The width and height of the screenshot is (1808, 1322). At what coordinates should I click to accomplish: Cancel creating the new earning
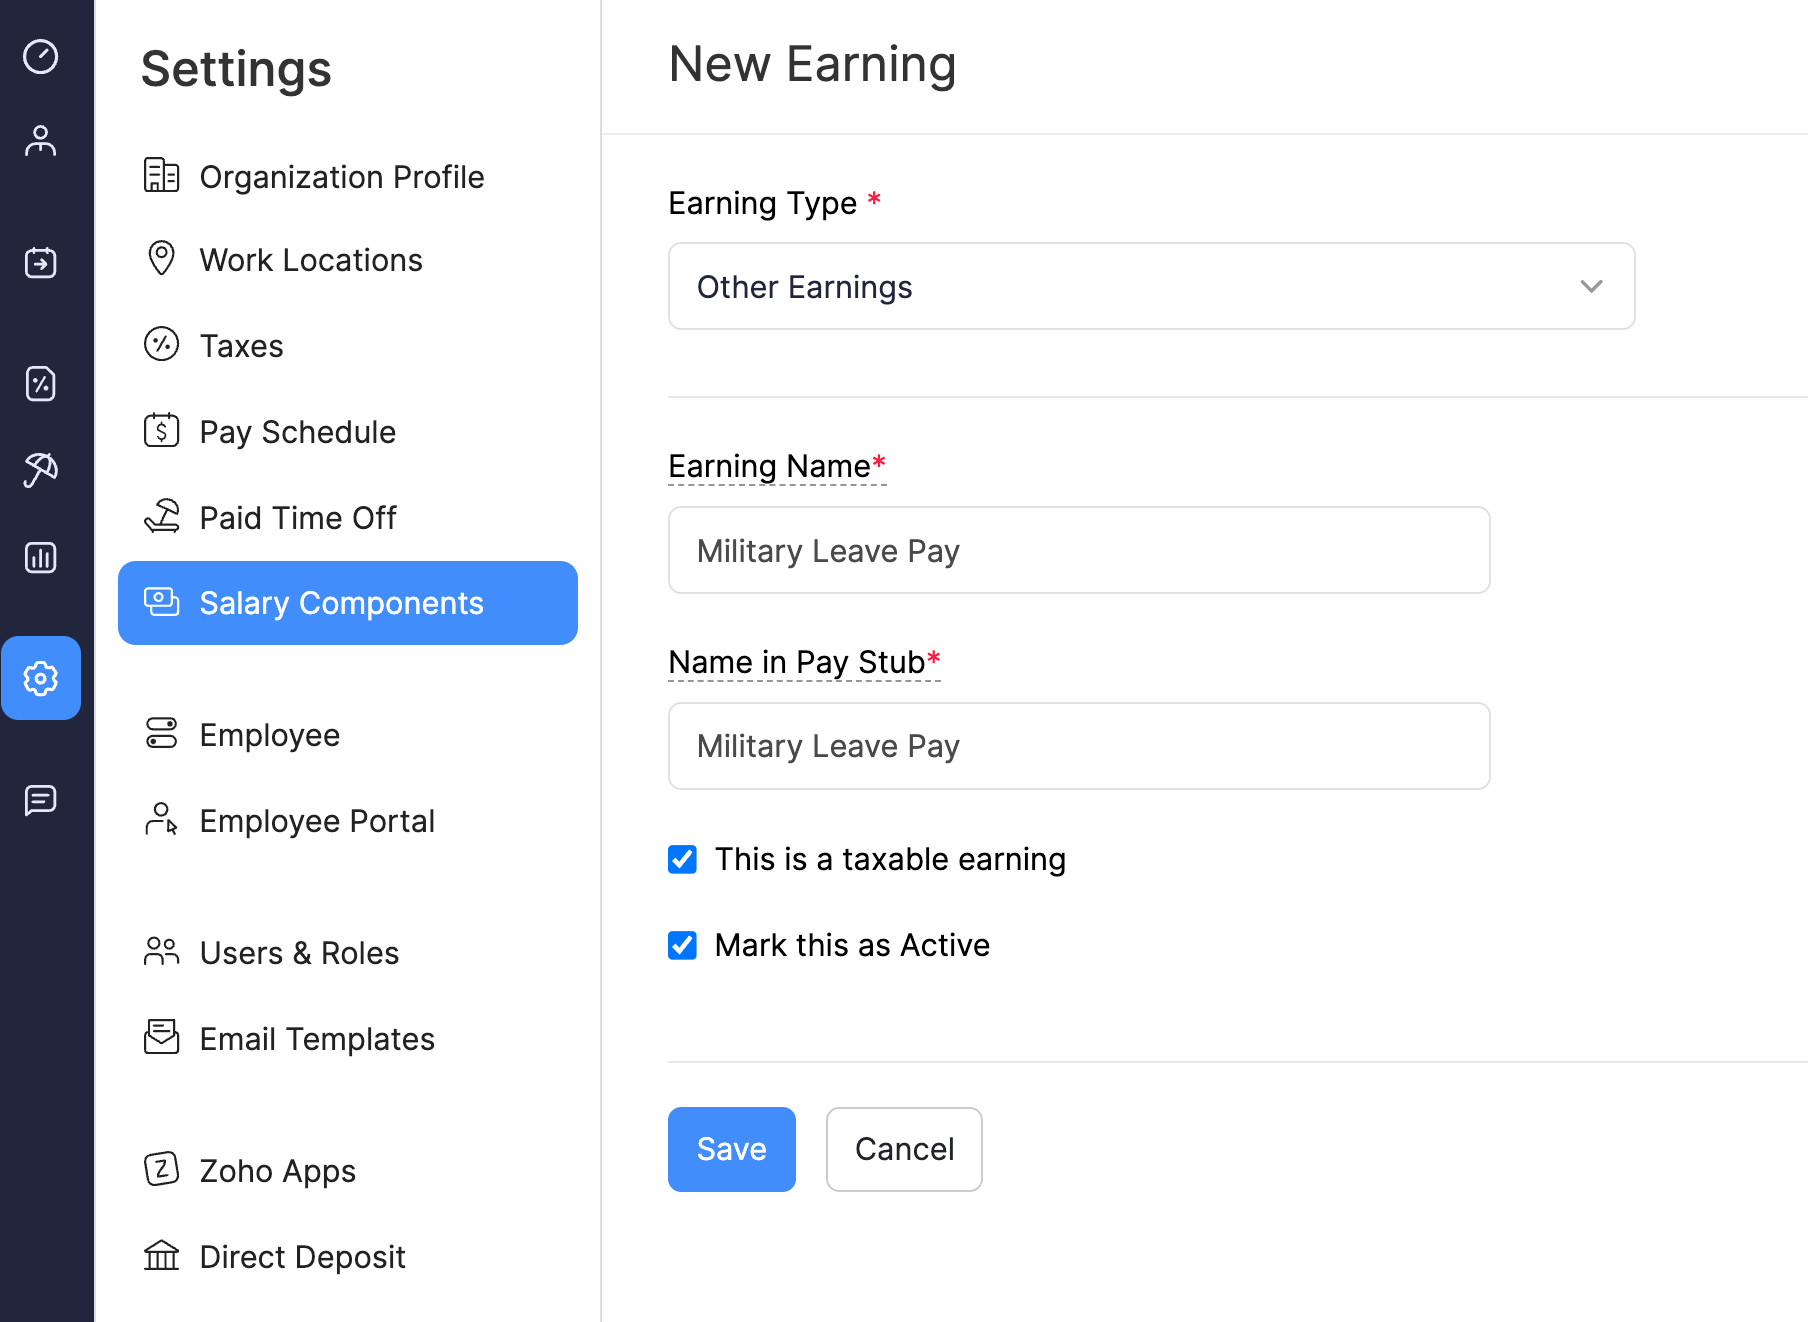coord(903,1149)
